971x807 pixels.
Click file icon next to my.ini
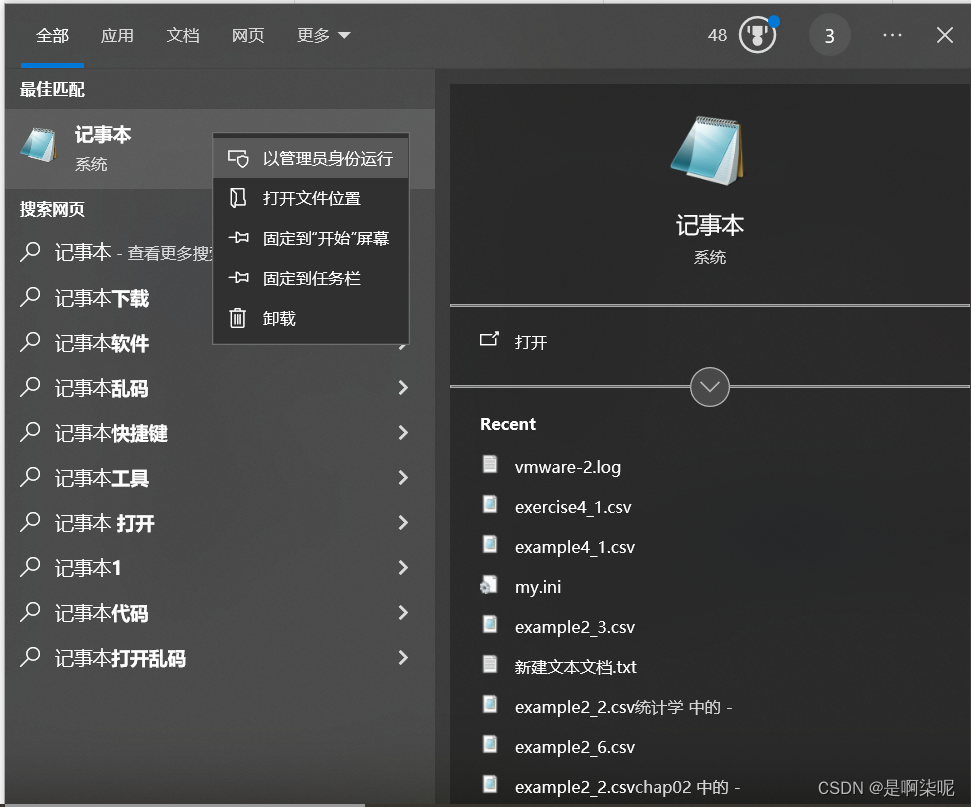(x=489, y=585)
